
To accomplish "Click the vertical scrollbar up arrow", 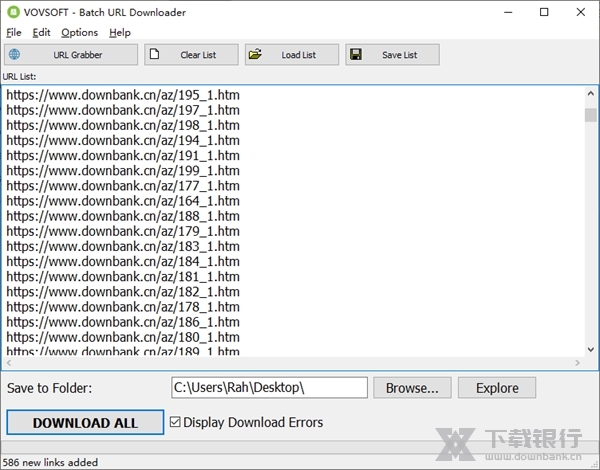I will 590,93.
